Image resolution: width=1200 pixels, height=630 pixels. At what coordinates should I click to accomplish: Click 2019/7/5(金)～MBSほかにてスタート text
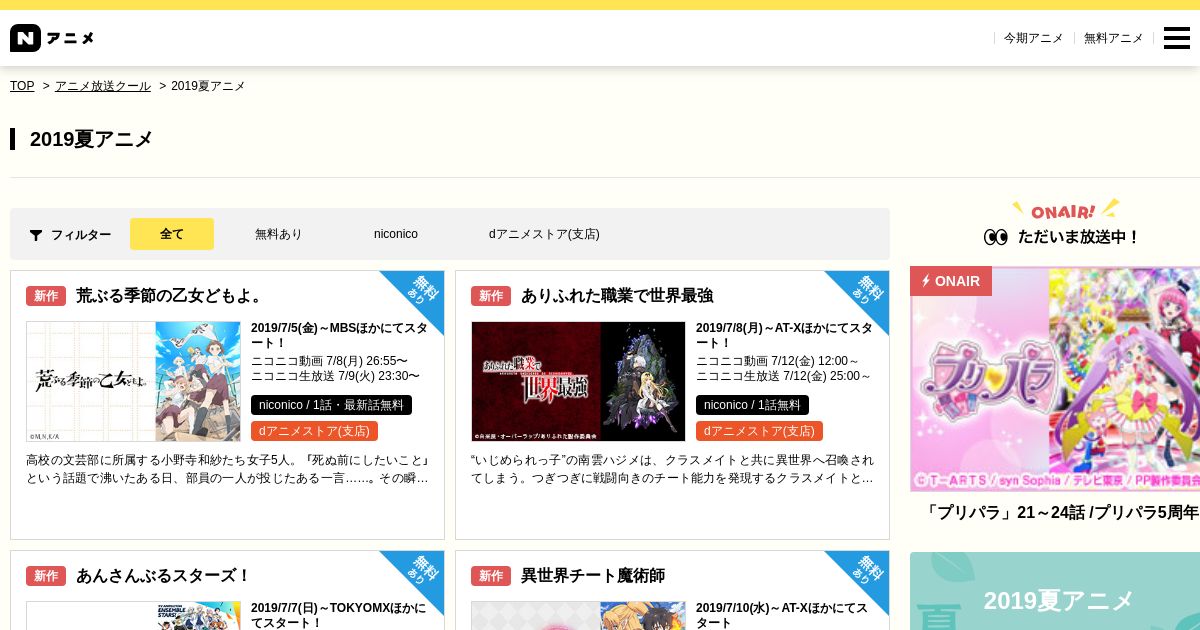(x=340, y=335)
